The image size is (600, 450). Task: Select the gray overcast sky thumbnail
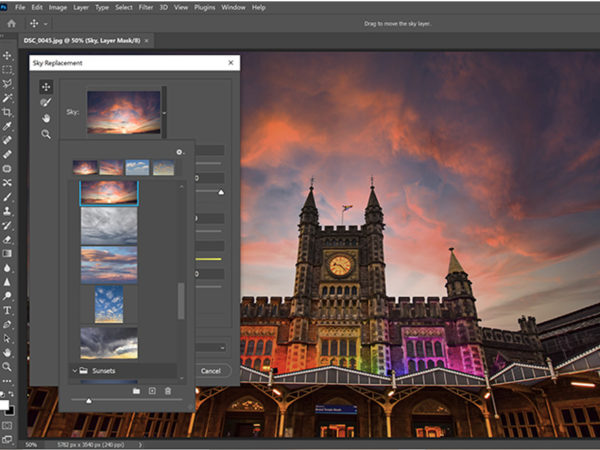[109, 226]
